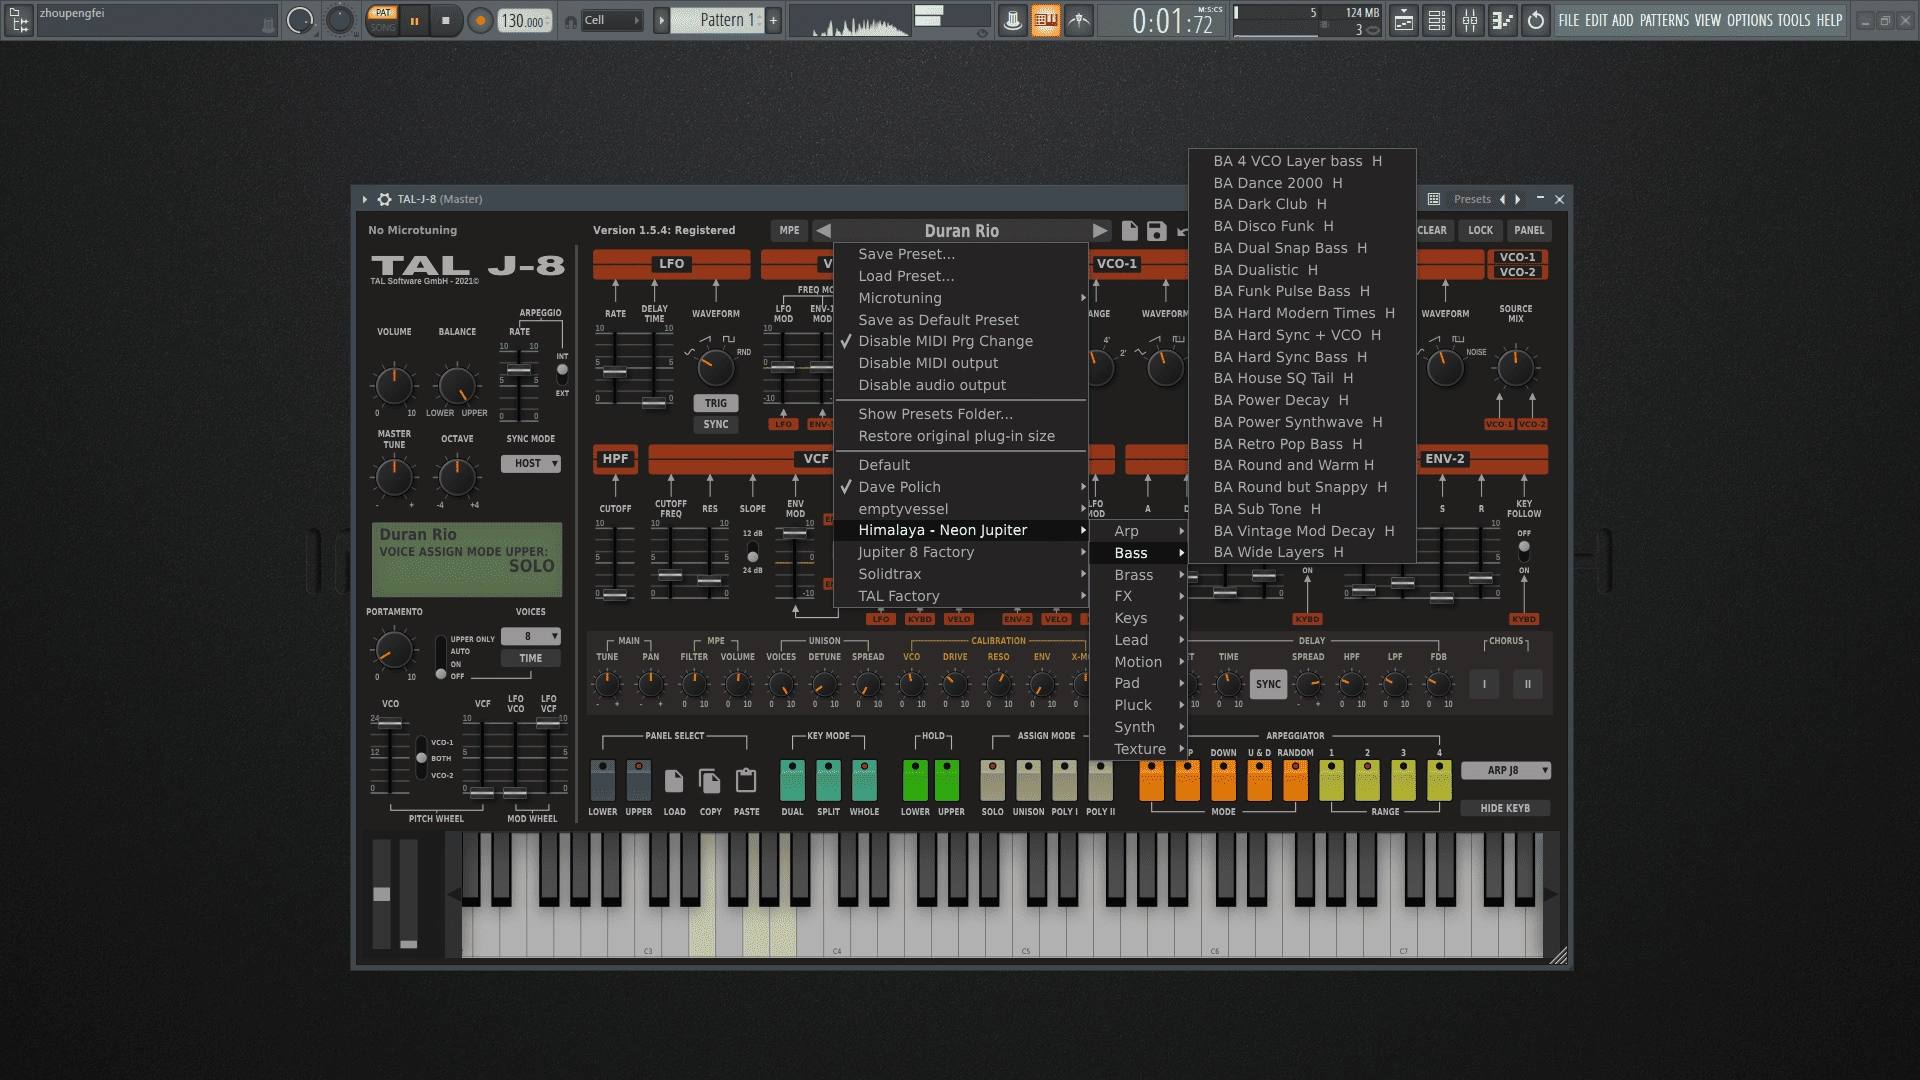Click the LOAD panel icon
The height and width of the screenshot is (1080, 1920).
point(674,780)
